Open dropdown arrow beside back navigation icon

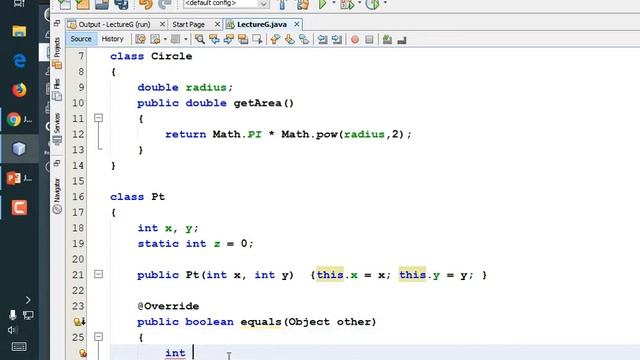[165, 40]
